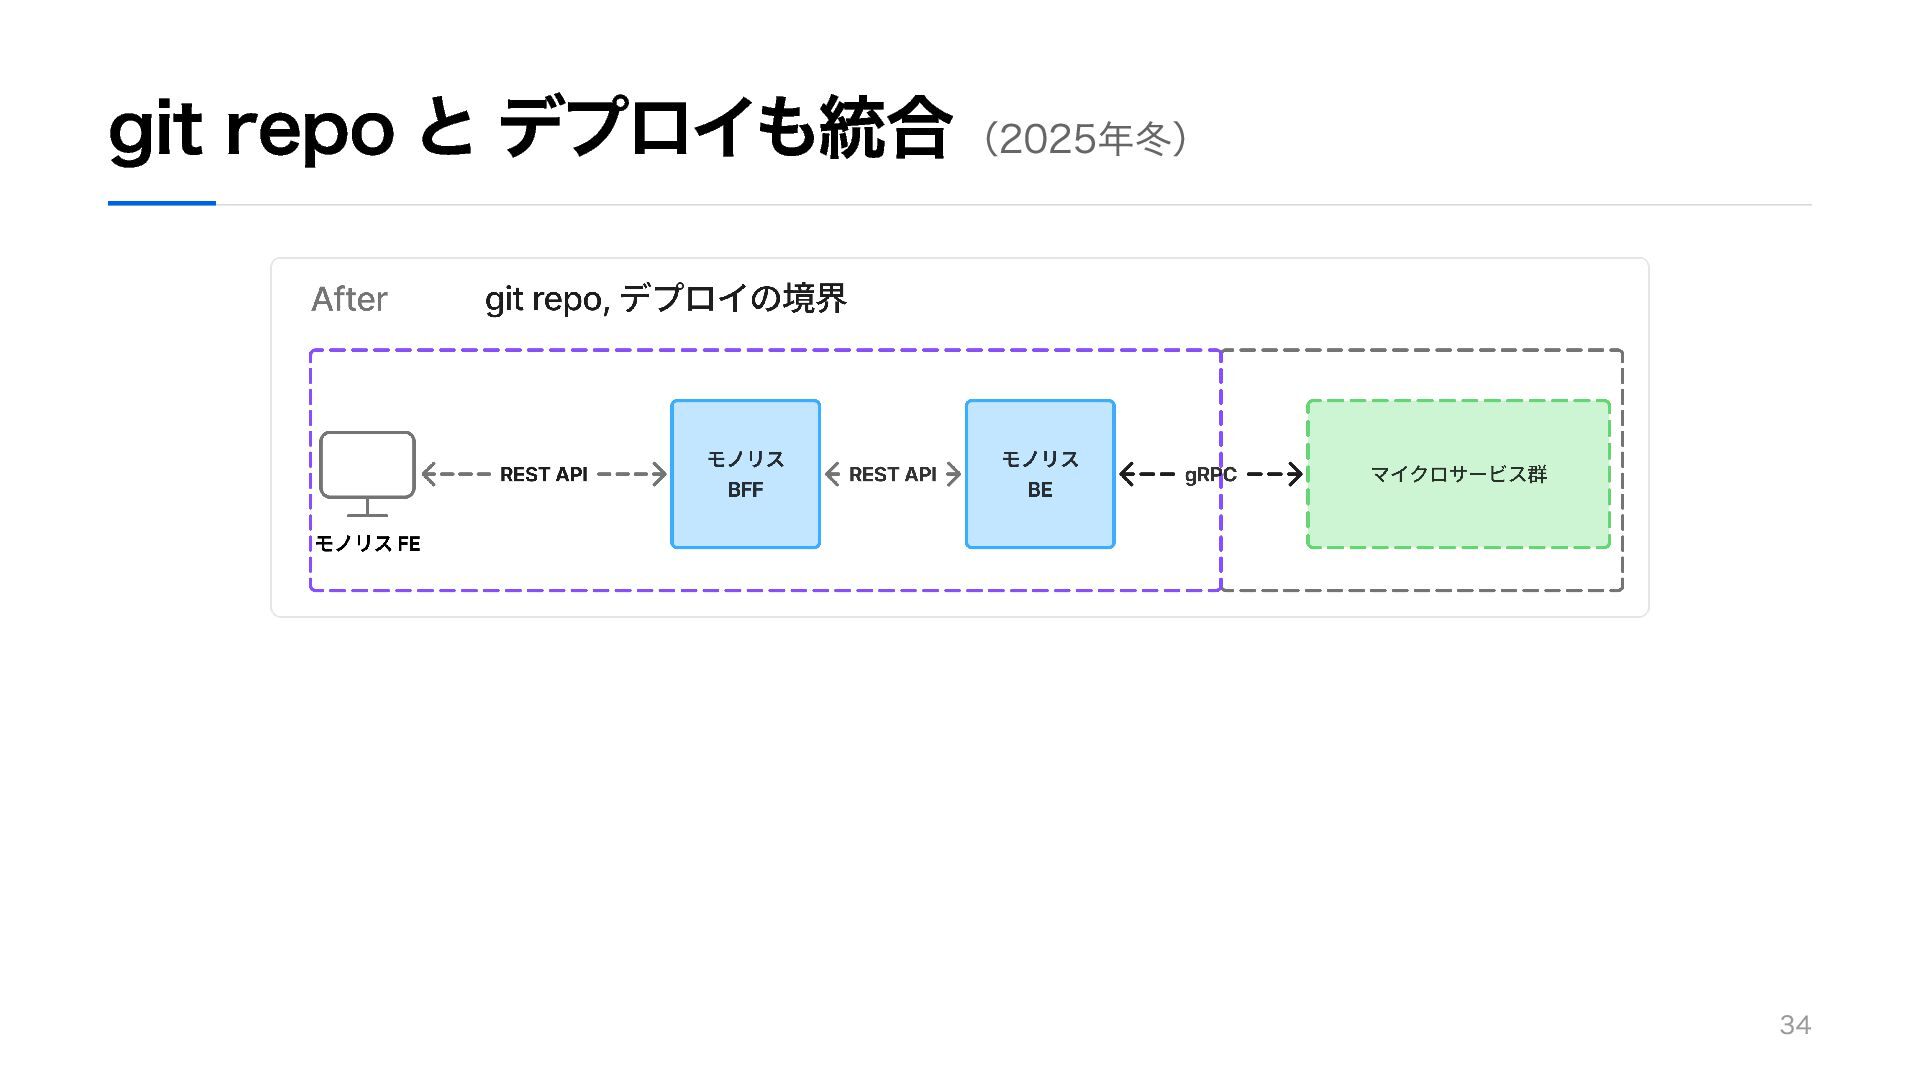Select the モノリス BFF blue box
Screen dimensions: 1920x1080
tap(745, 474)
